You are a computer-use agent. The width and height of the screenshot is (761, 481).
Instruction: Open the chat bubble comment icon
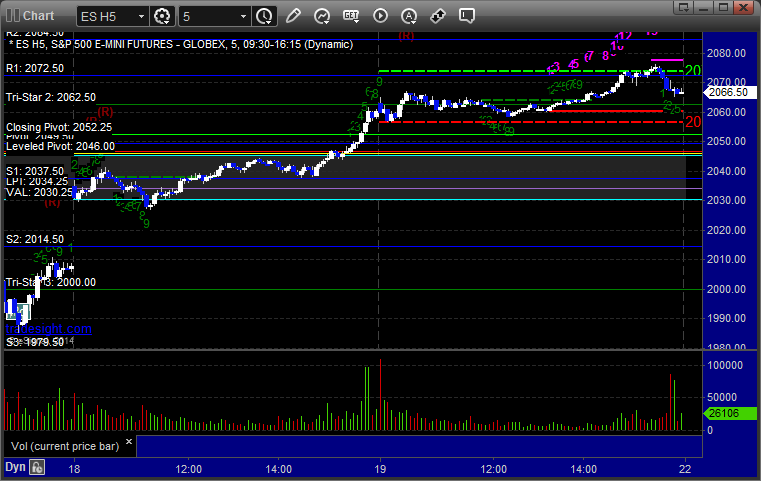[467, 16]
